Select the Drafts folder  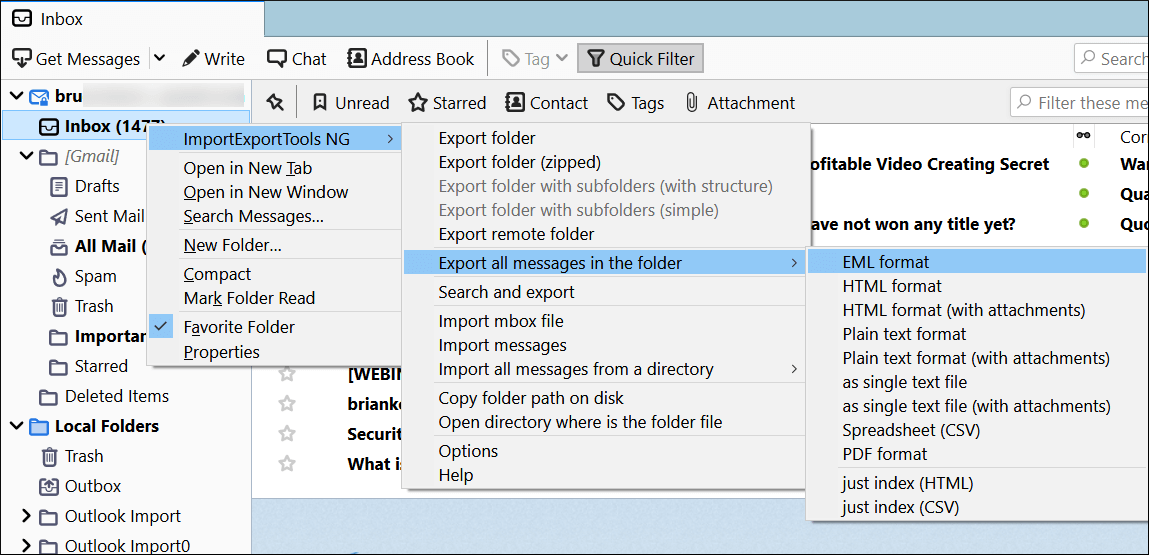[97, 186]
